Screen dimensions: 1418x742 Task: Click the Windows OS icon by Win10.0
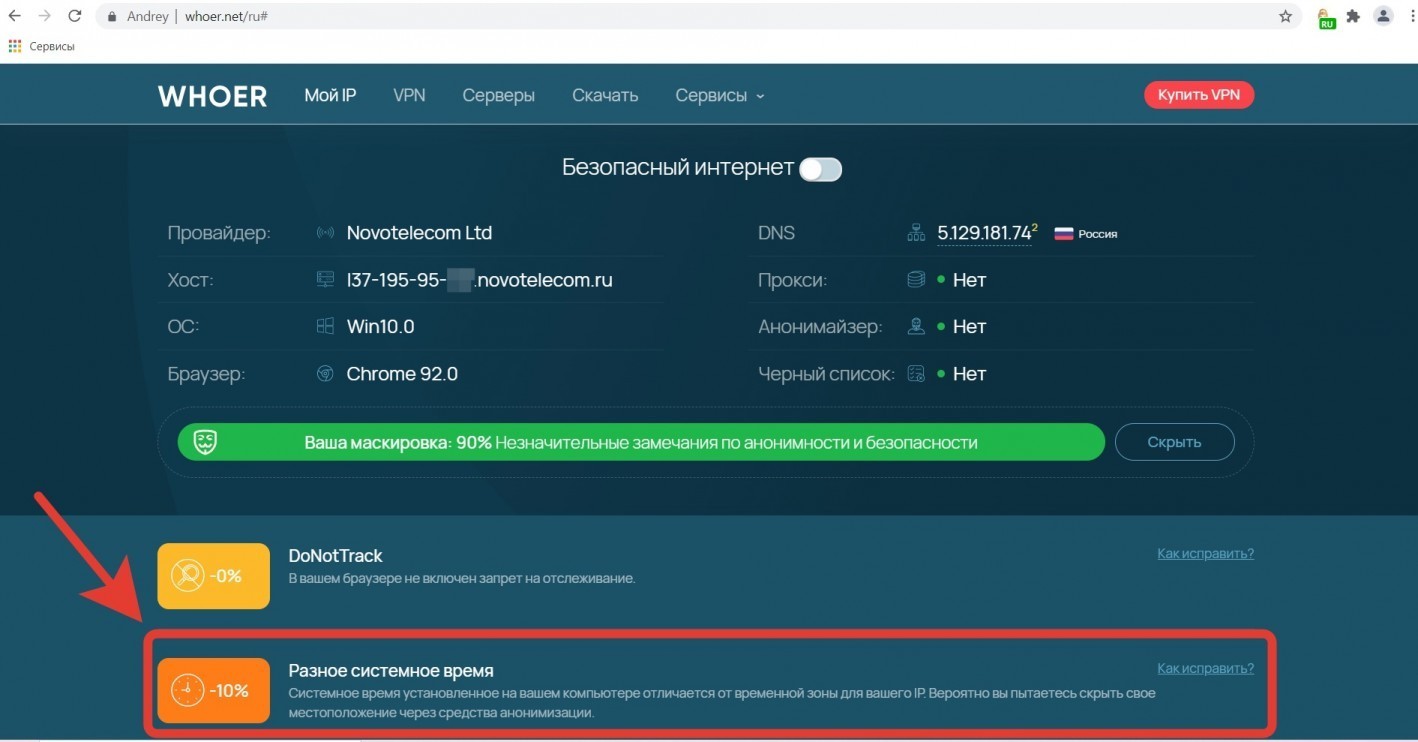[x=325, y=326]
